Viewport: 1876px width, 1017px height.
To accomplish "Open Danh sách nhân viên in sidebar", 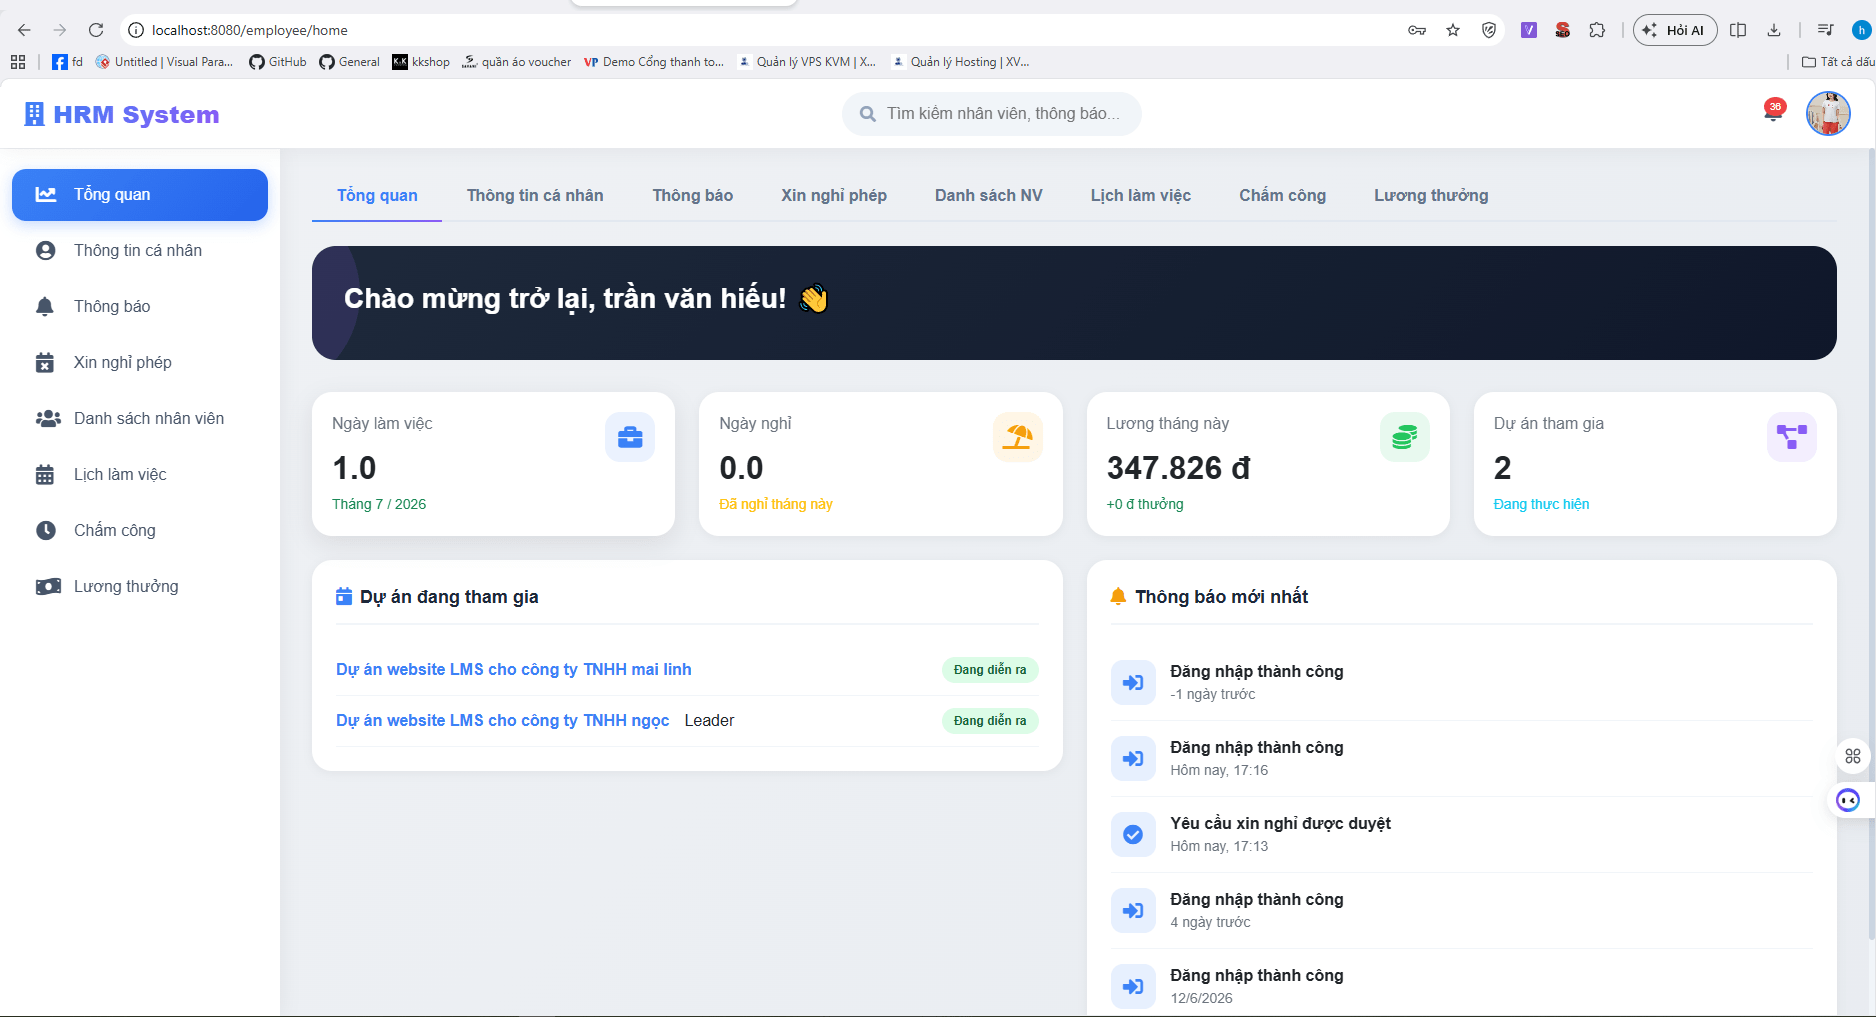I will click(x=140, y=418).
